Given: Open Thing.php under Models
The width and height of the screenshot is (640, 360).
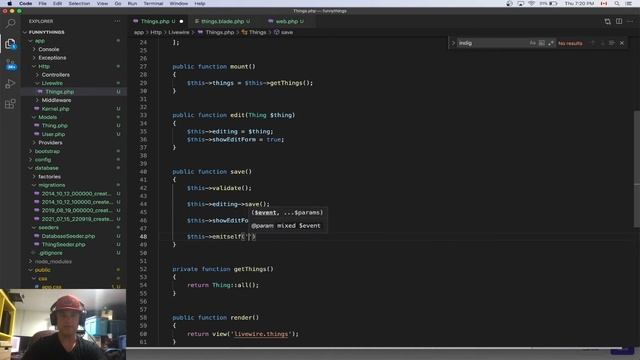Looking at the screenshot, I should pyautogui.click(x=55, y=126).
